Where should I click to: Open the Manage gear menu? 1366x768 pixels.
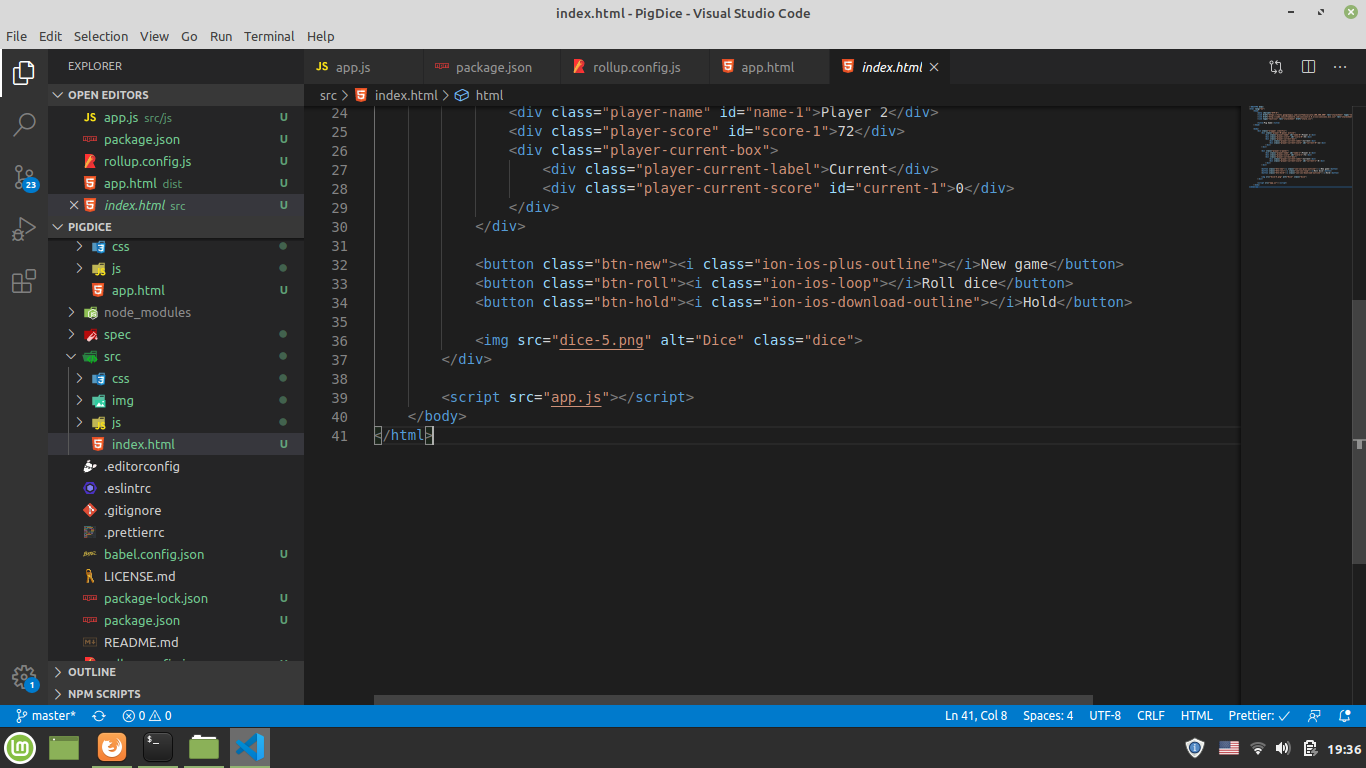pyautogui.click(x=24, y=676)
